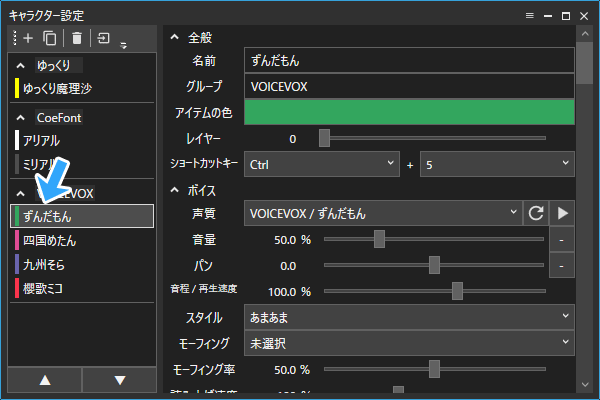
Task: Select 櫻歌ミコ character
Action: (x=82, y=288)
